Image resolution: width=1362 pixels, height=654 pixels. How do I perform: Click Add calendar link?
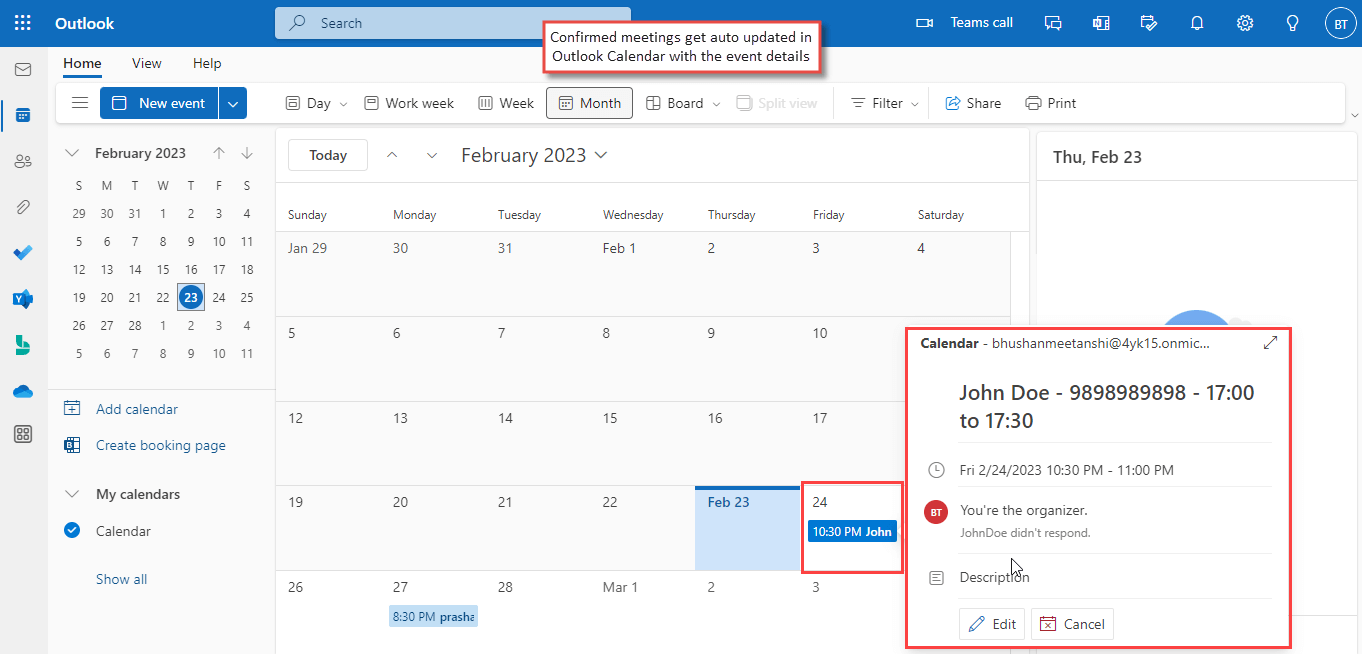[137, 409]
